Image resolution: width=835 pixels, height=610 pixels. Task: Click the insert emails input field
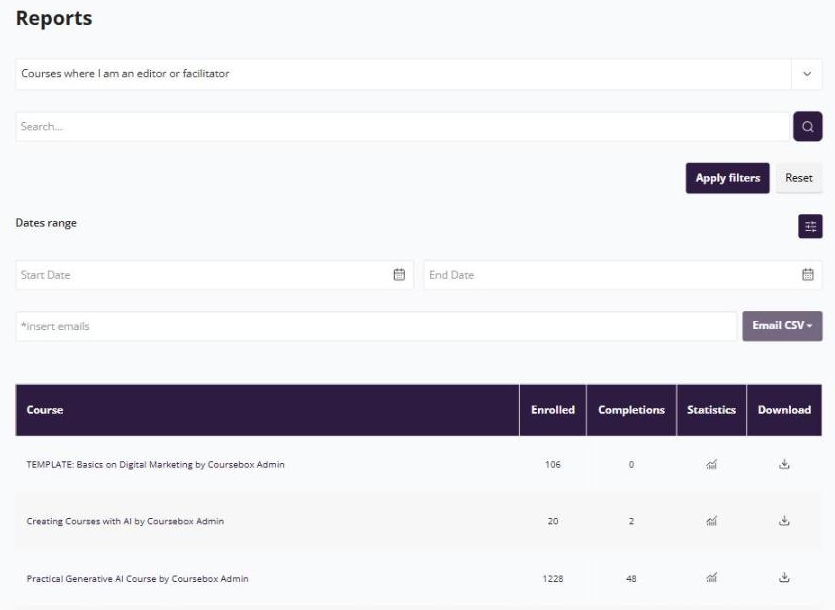(376, 326)
